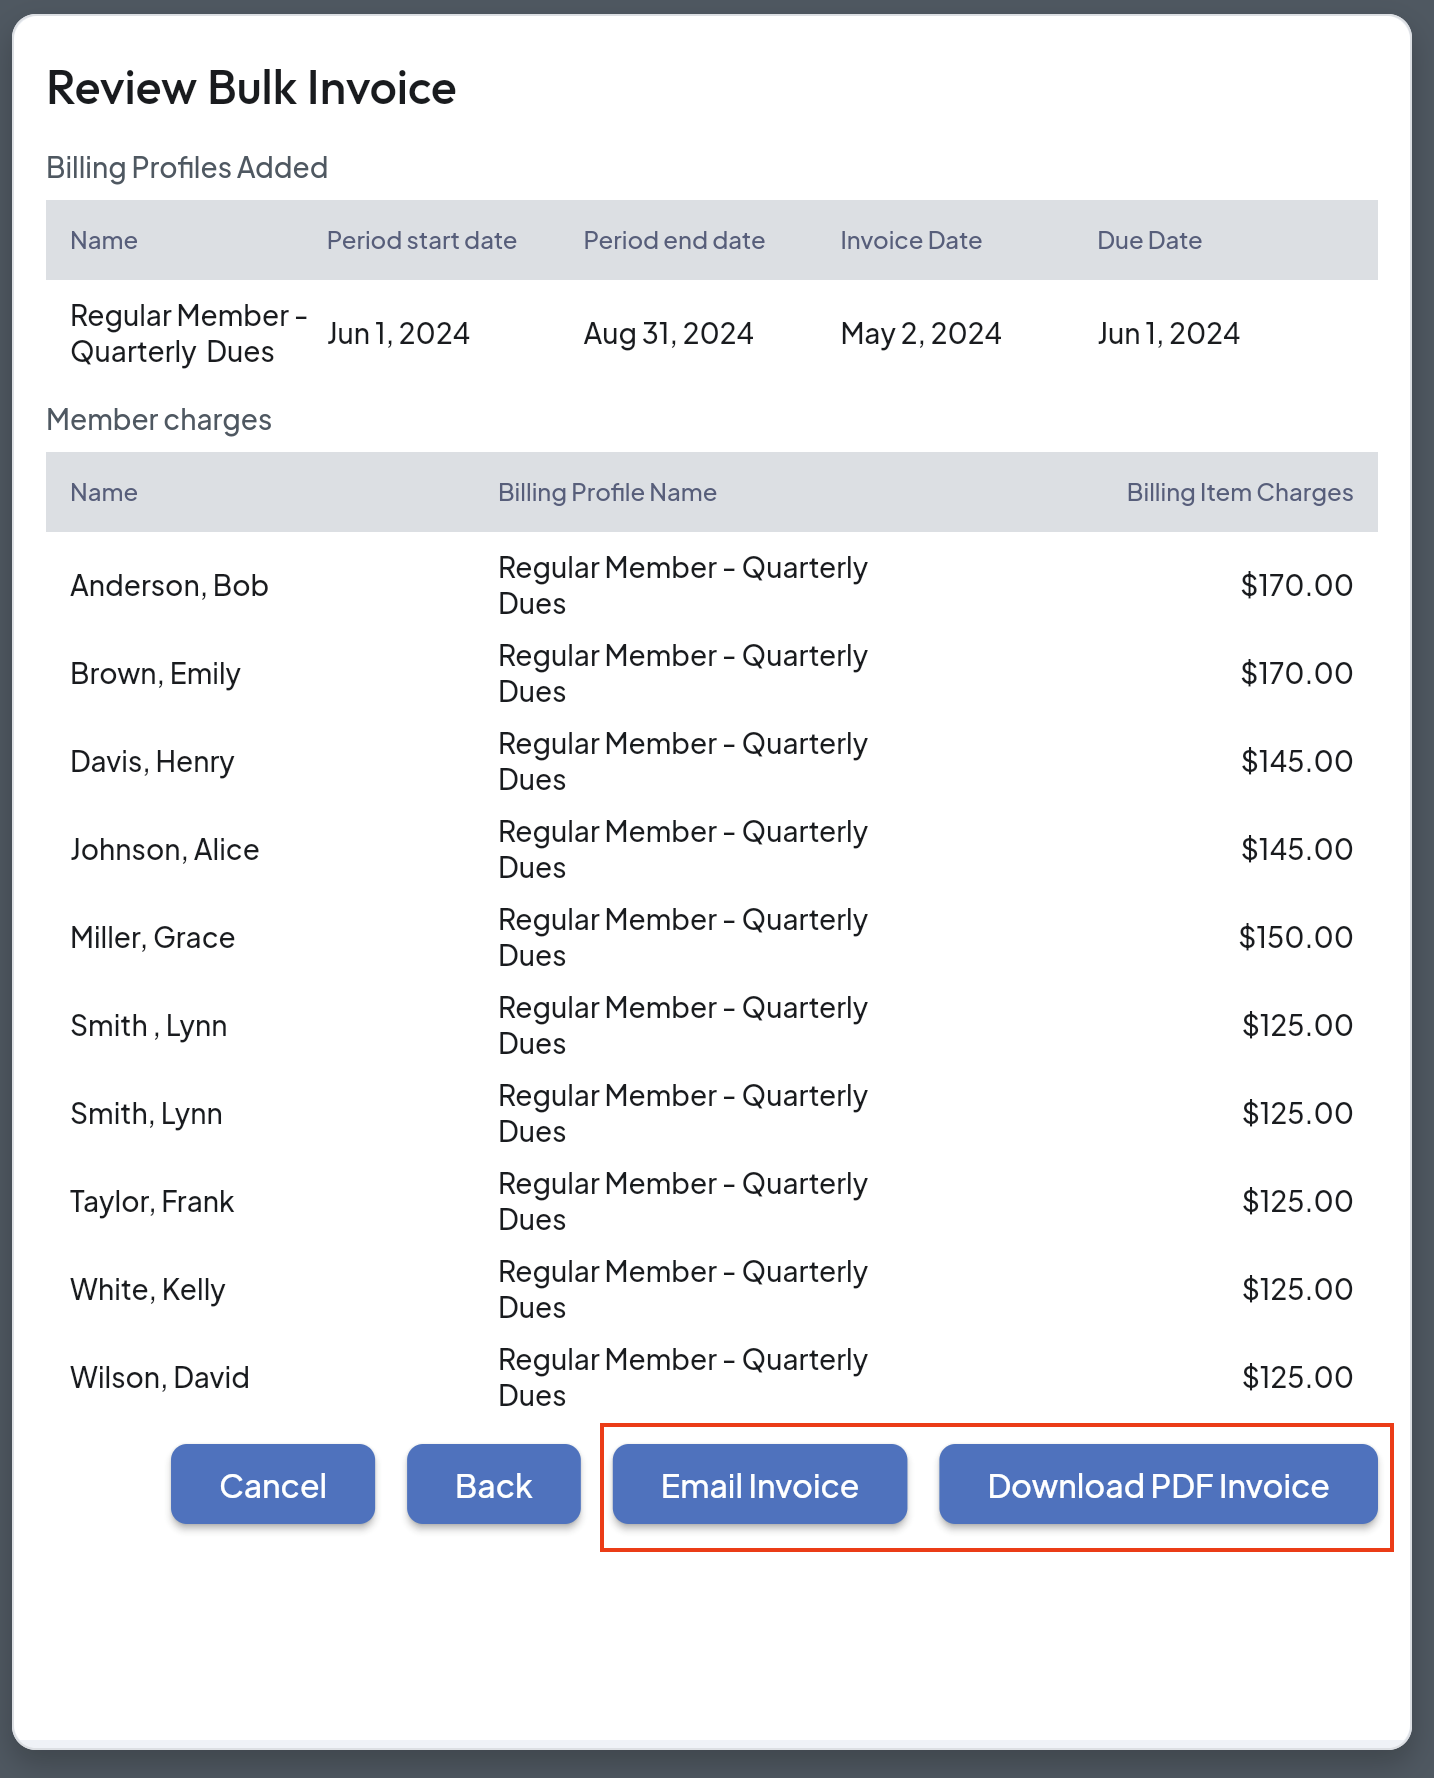Click the "Invoice Date" column header
This screenshot has height=1778, width=1434.
click(x=911, y=240)
